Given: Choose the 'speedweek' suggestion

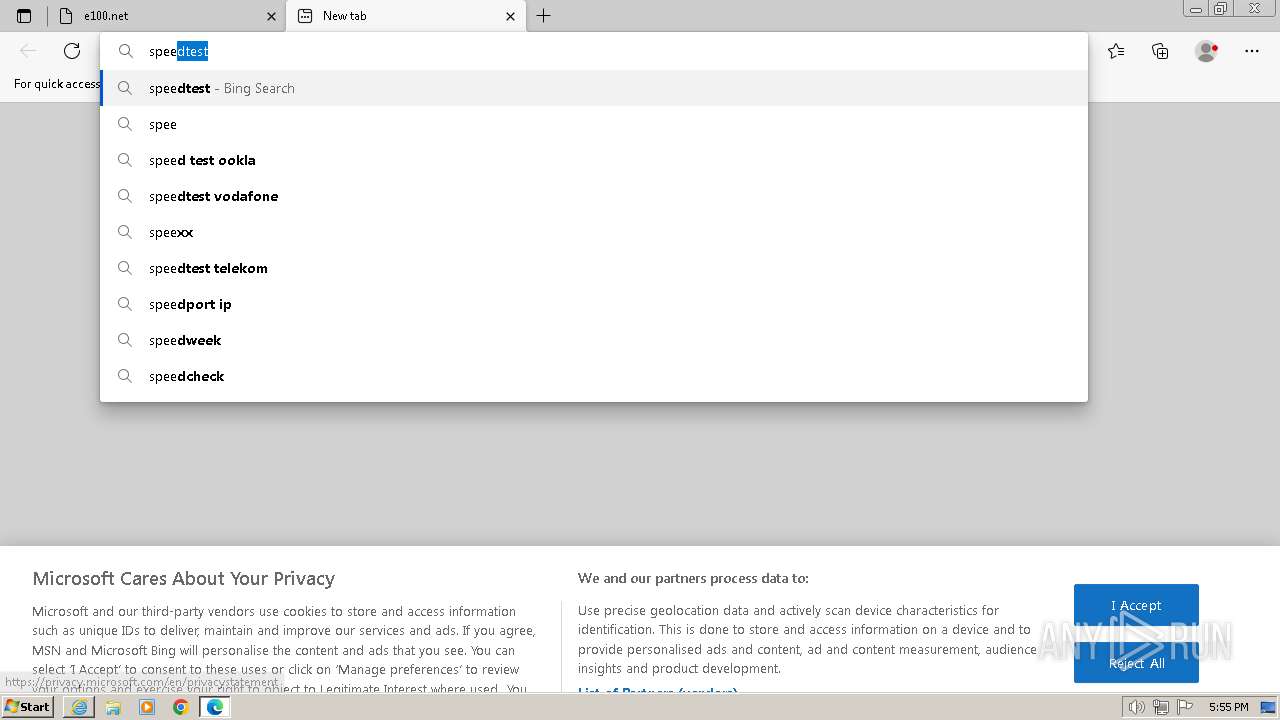Looking at the screenshot, I should tap(594, 340).
